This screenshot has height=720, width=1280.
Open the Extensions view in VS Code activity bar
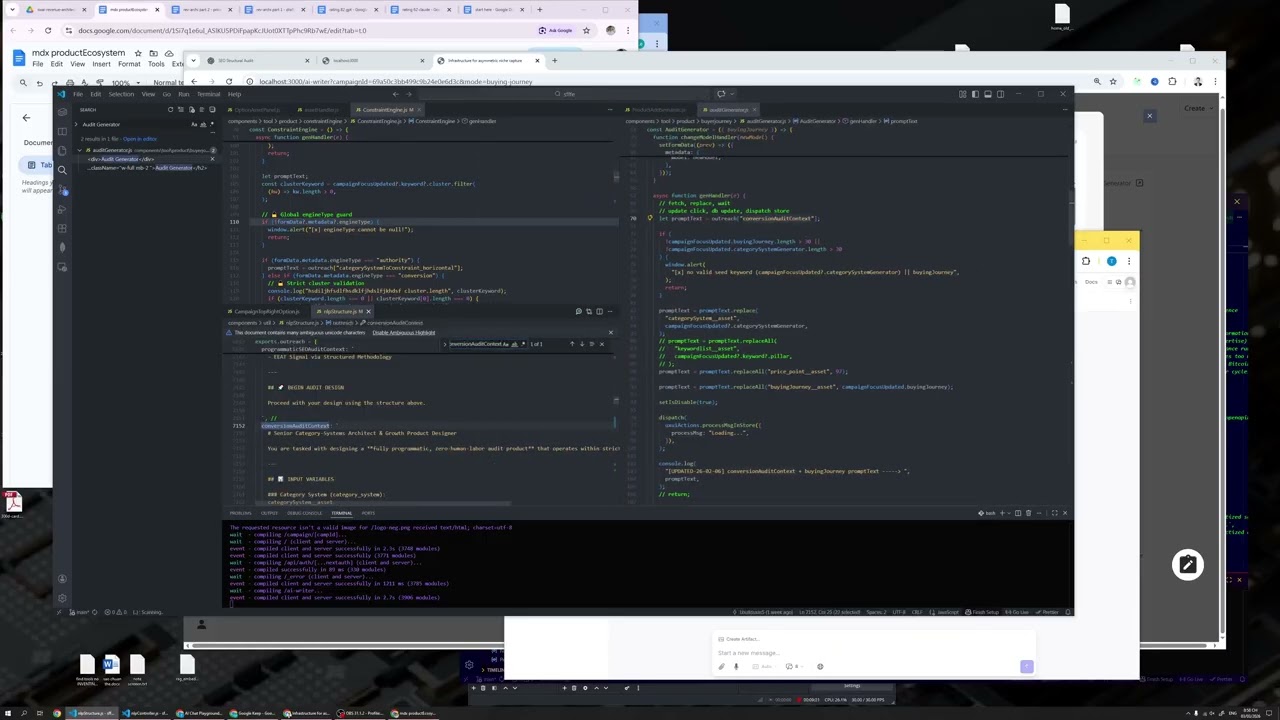coord(61,228)
